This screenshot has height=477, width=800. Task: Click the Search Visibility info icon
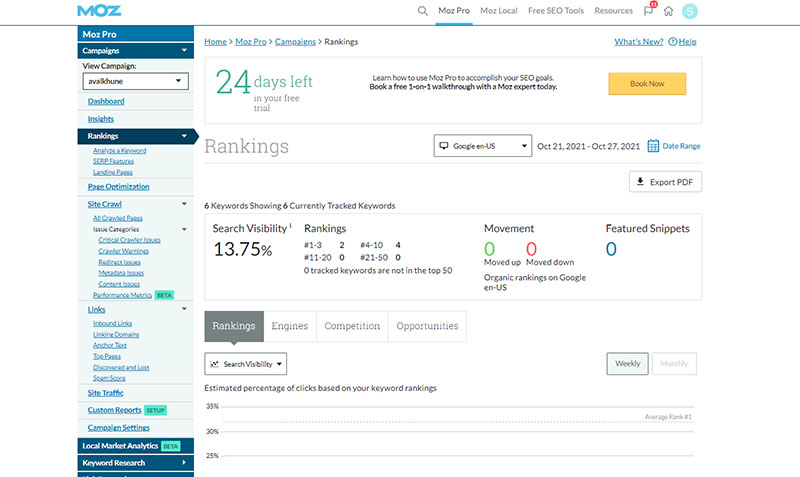[x=291, y=225]
